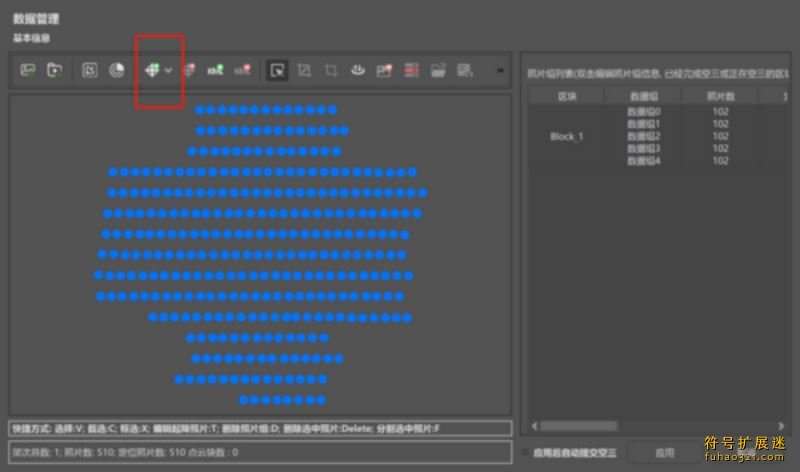Choose the crop selection tool
The image size is (800, 472).
click(331, 70)
